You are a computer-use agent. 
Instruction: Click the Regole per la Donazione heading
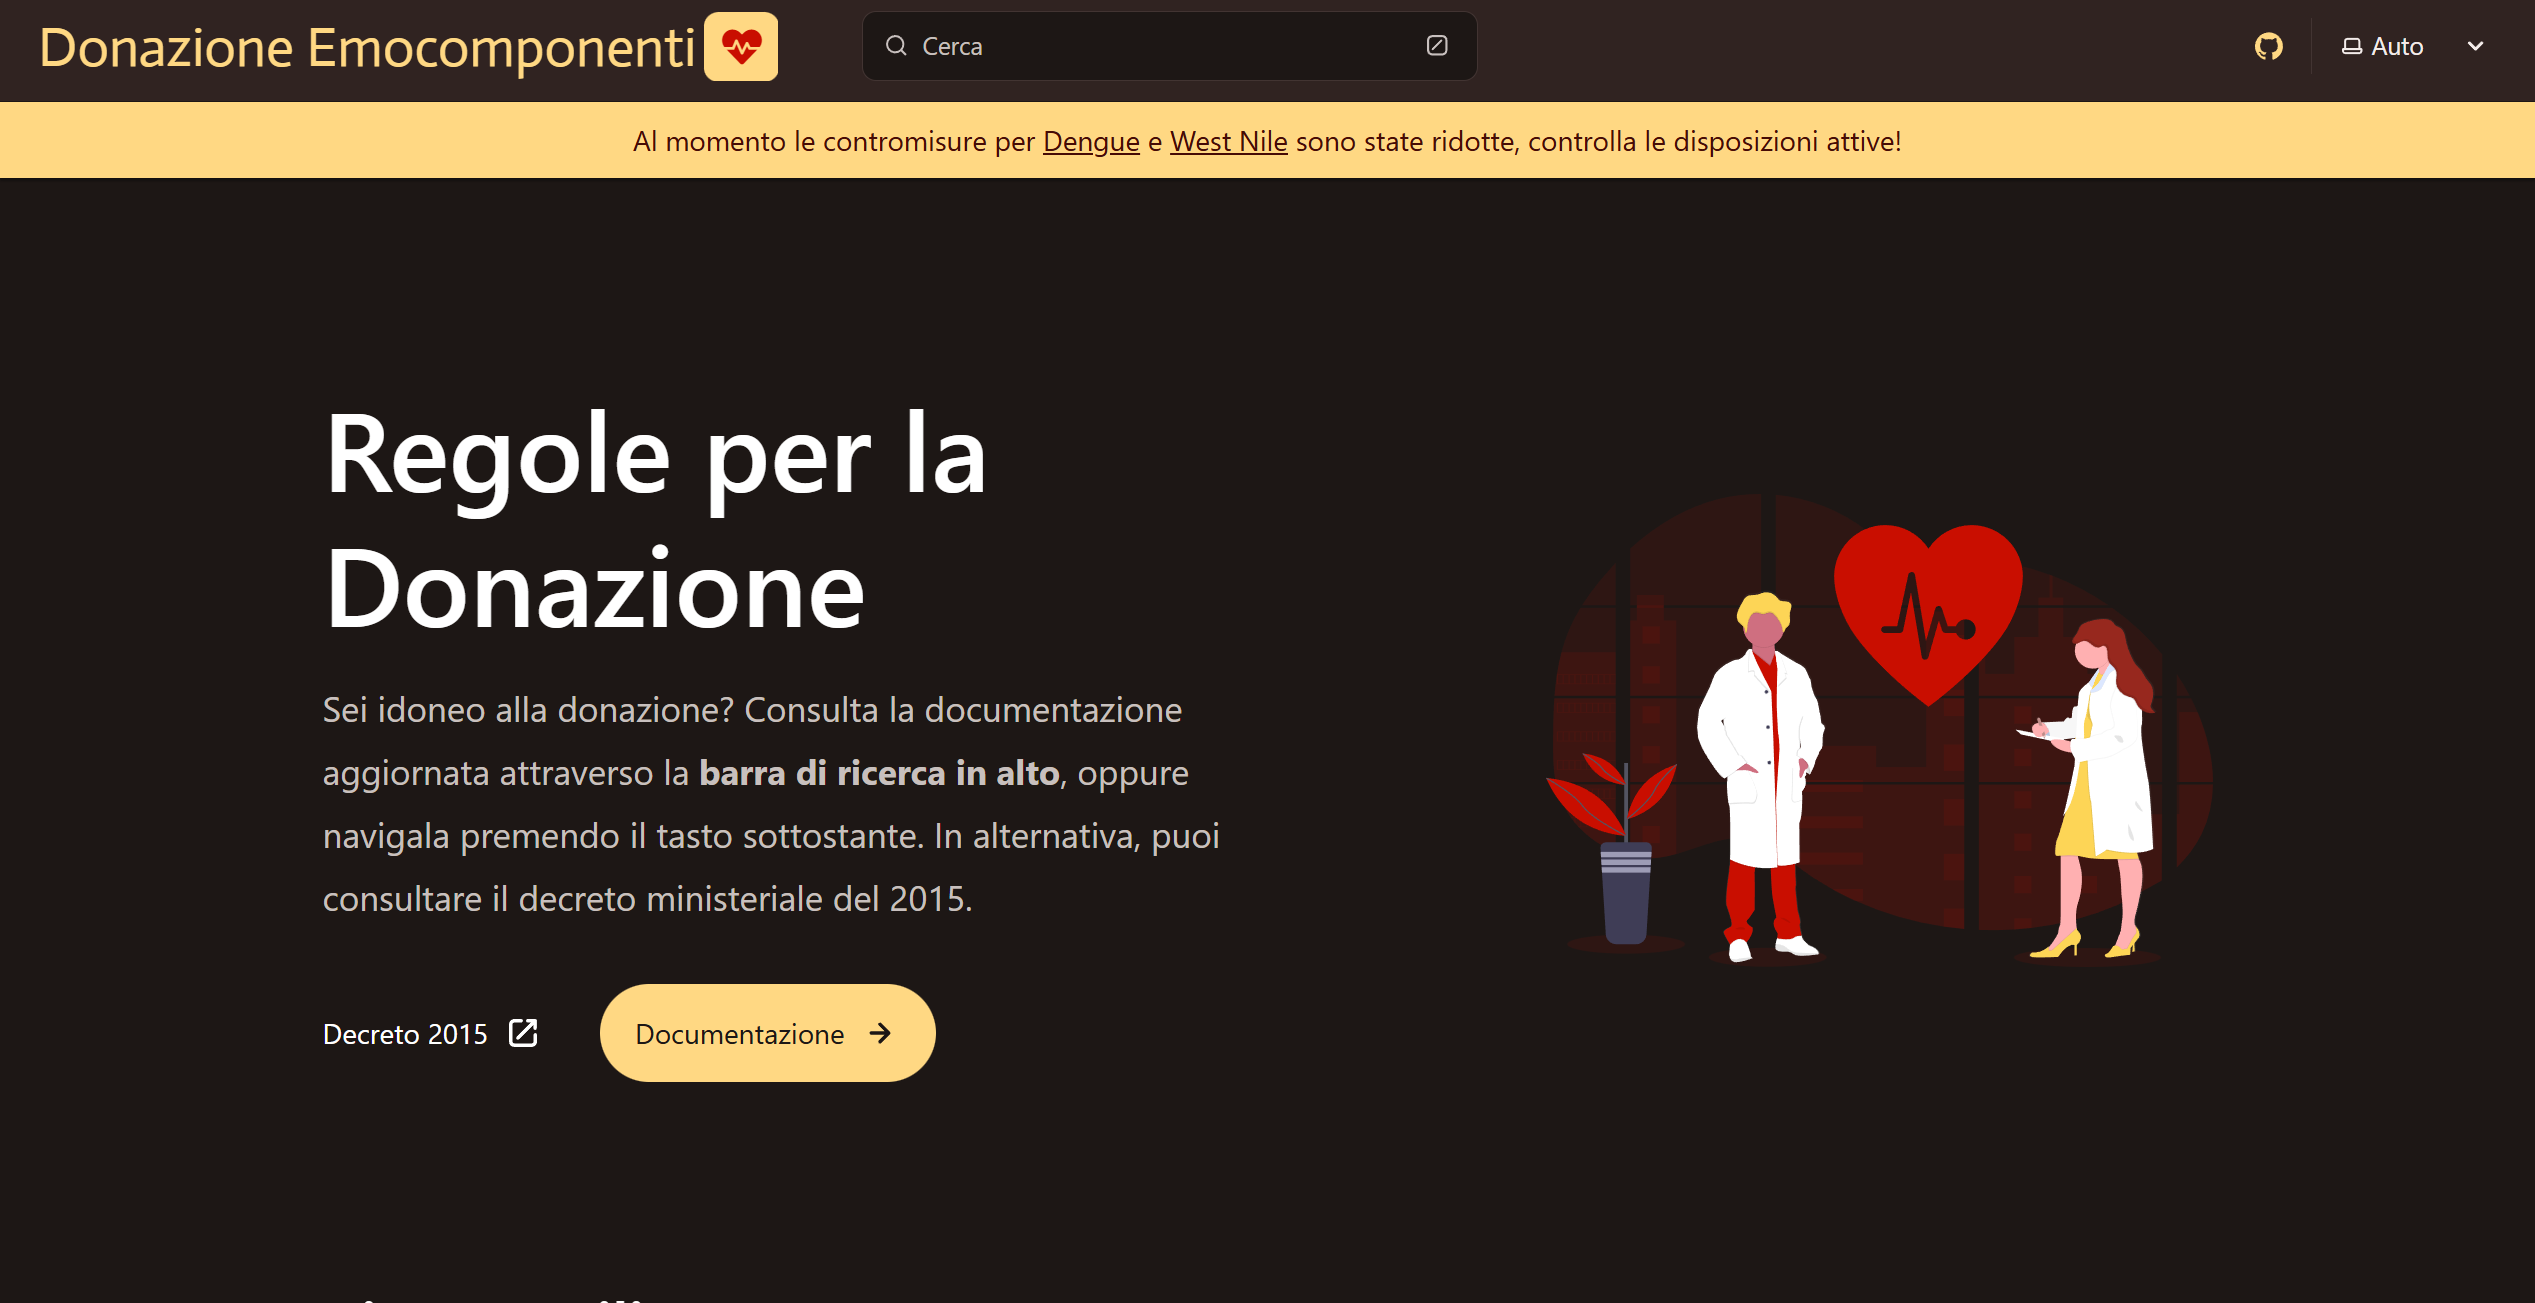655,520
